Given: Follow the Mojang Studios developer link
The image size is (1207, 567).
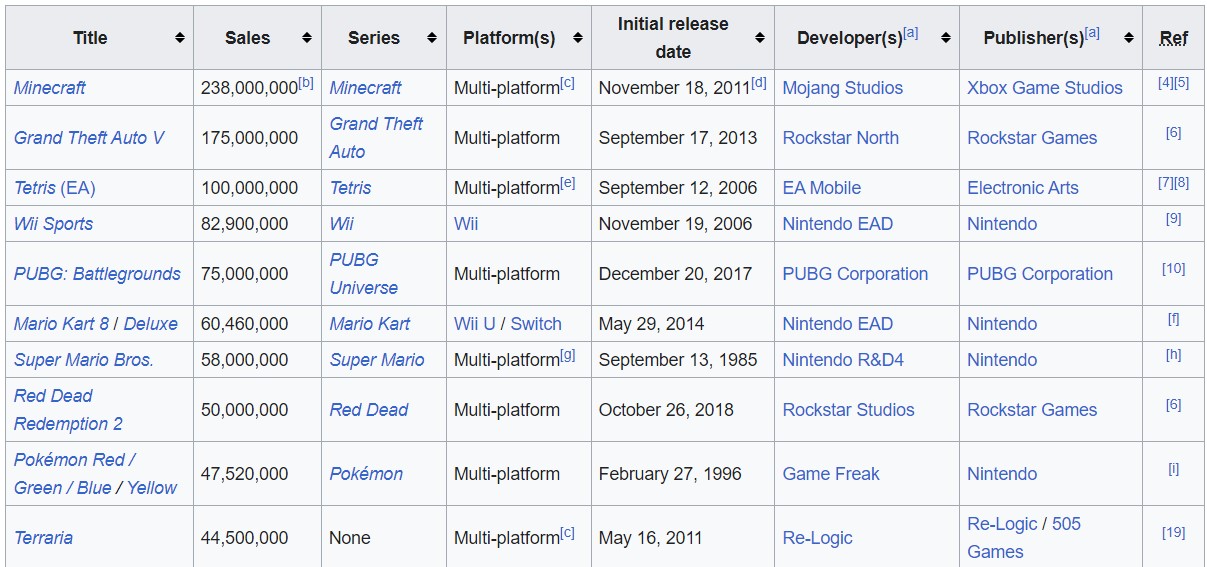Looking at the screenshot, I should [842, 88].
